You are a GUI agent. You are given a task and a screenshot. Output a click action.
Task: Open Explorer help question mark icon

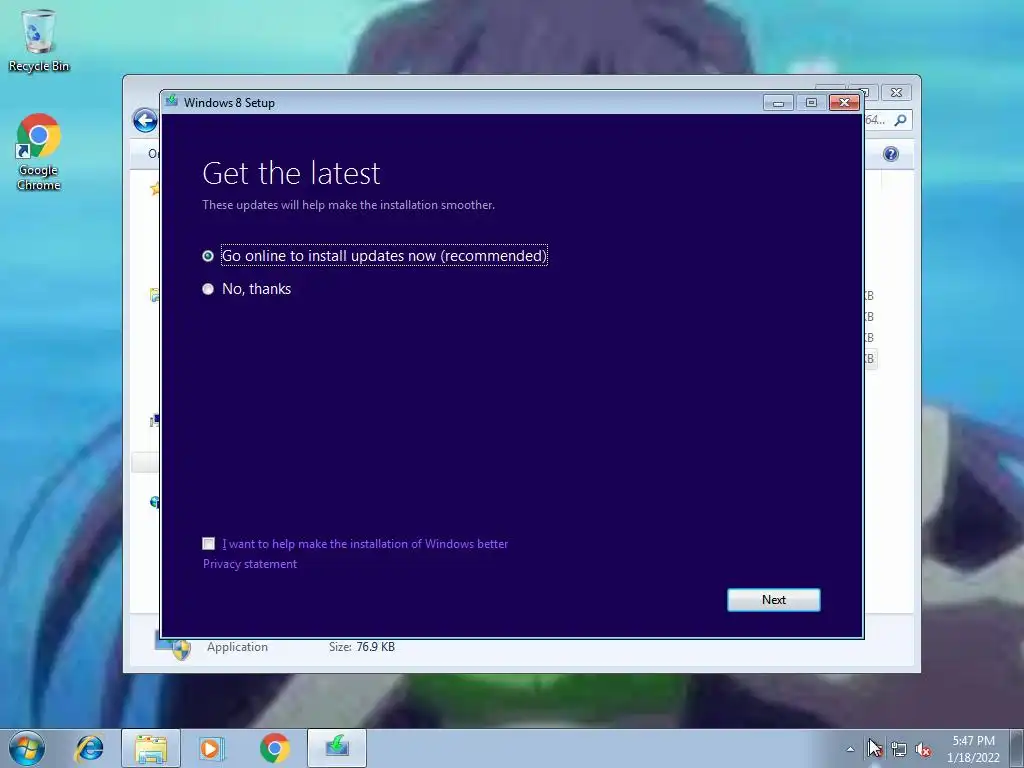pos(891,154)
